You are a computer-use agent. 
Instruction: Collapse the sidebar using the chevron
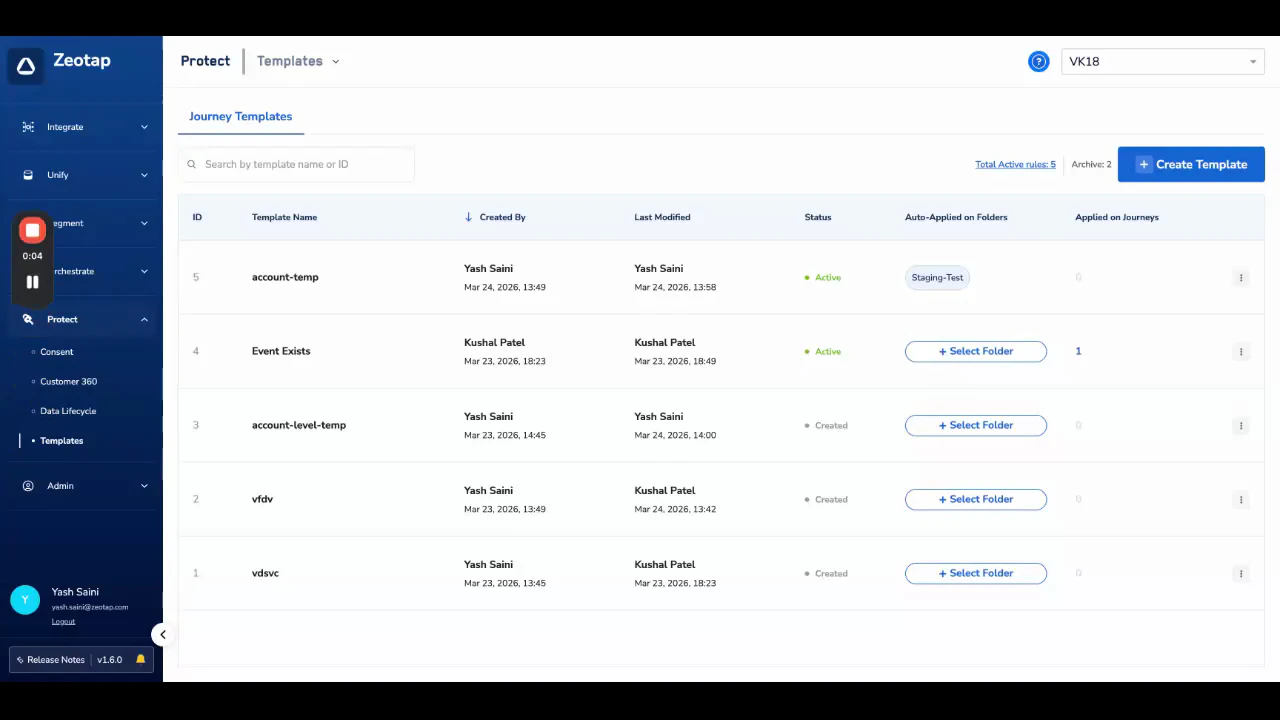pyautogui.click(x=162, y=634)
